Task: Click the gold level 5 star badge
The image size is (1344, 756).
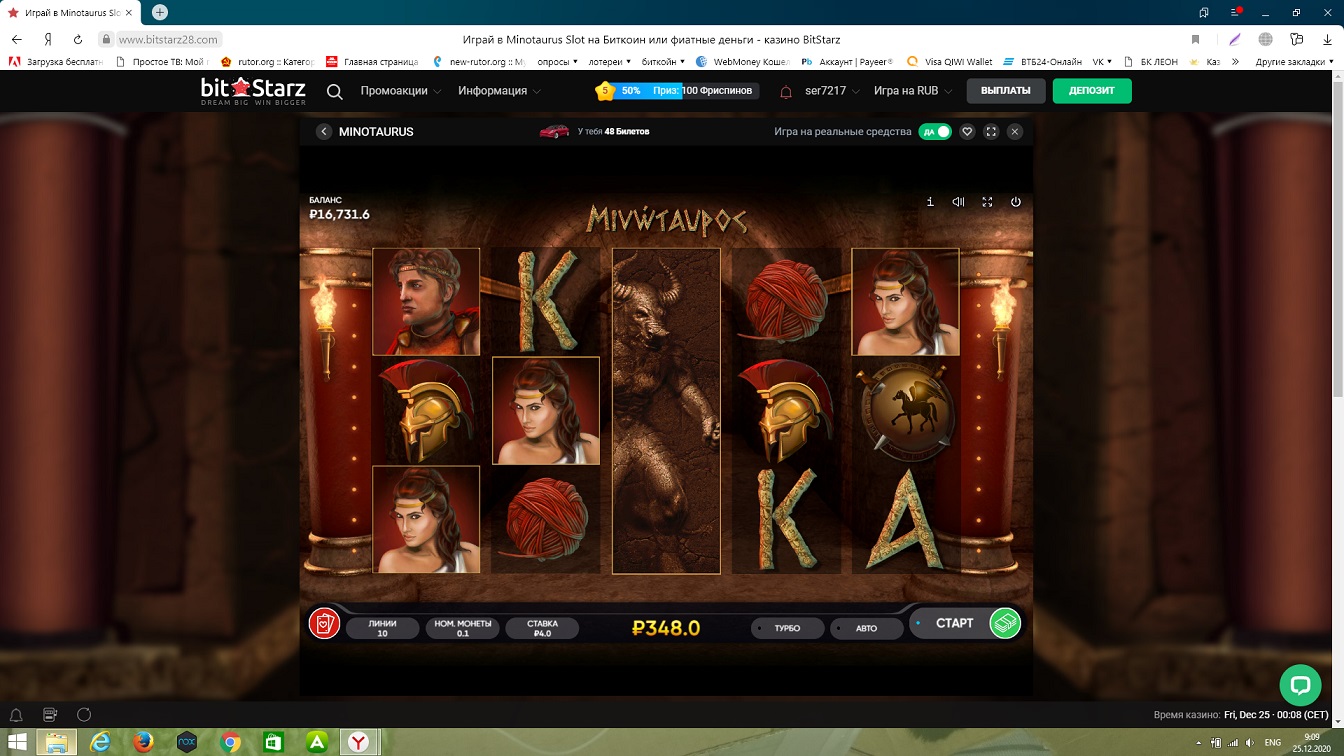Action: tap(605, 91)
